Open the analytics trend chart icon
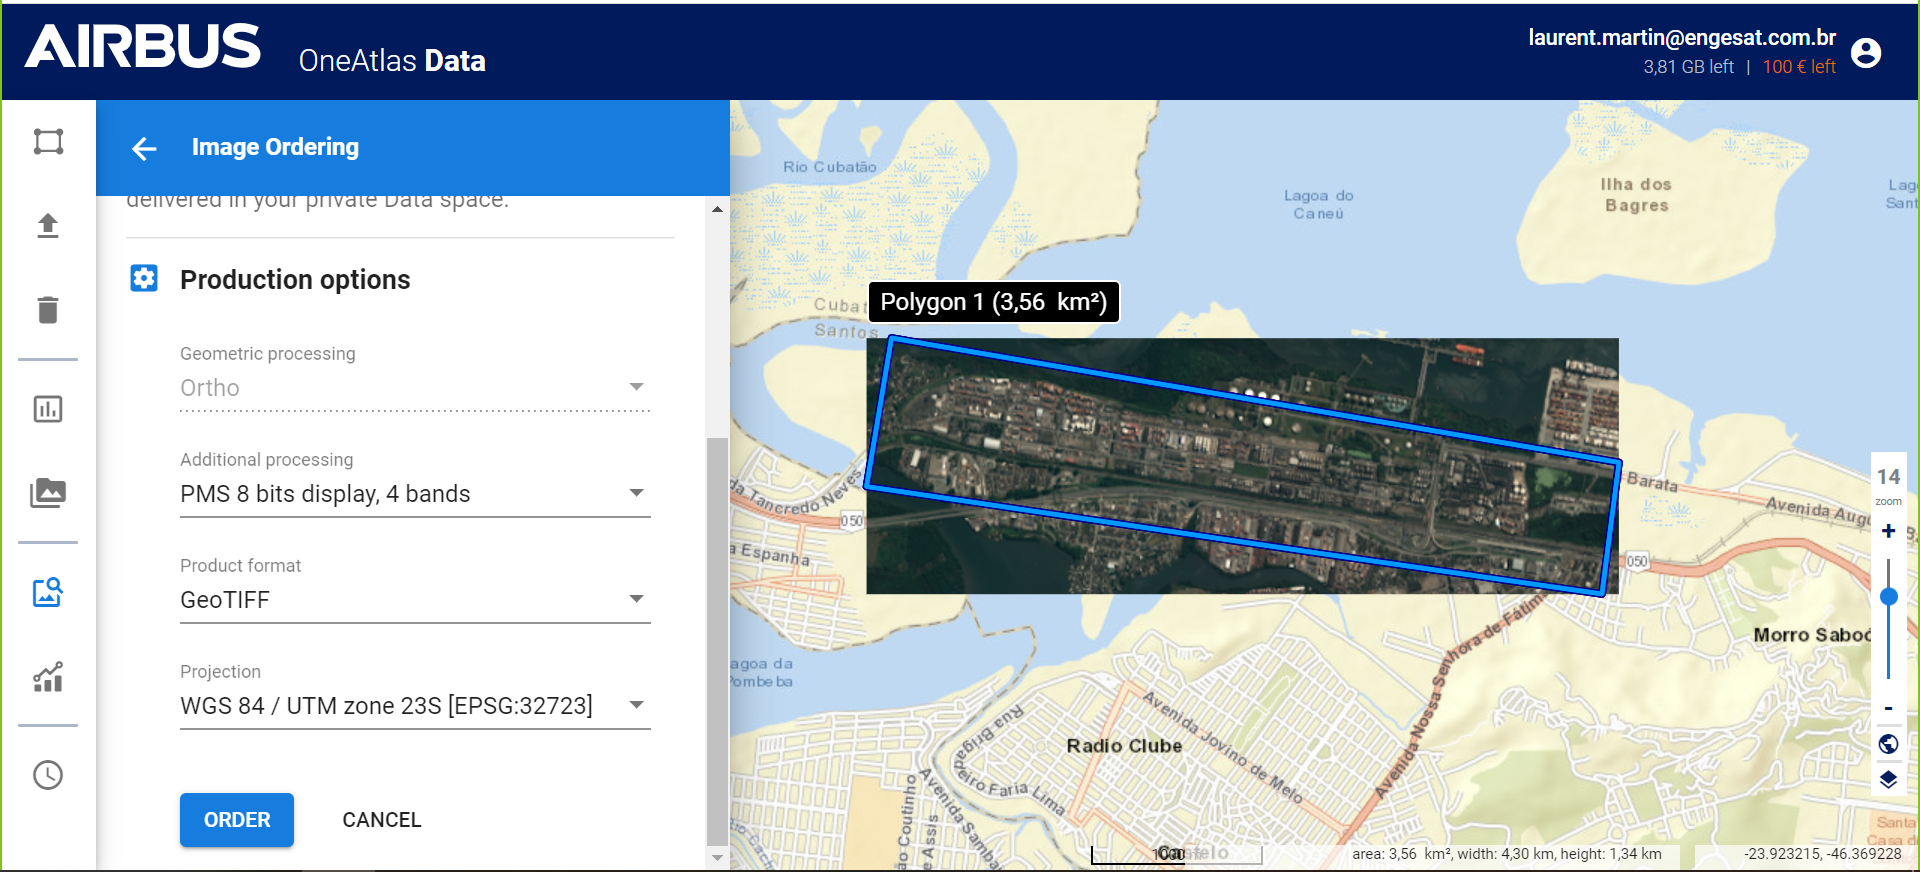The image size is (1920, 872). click(x=48, y=677)
